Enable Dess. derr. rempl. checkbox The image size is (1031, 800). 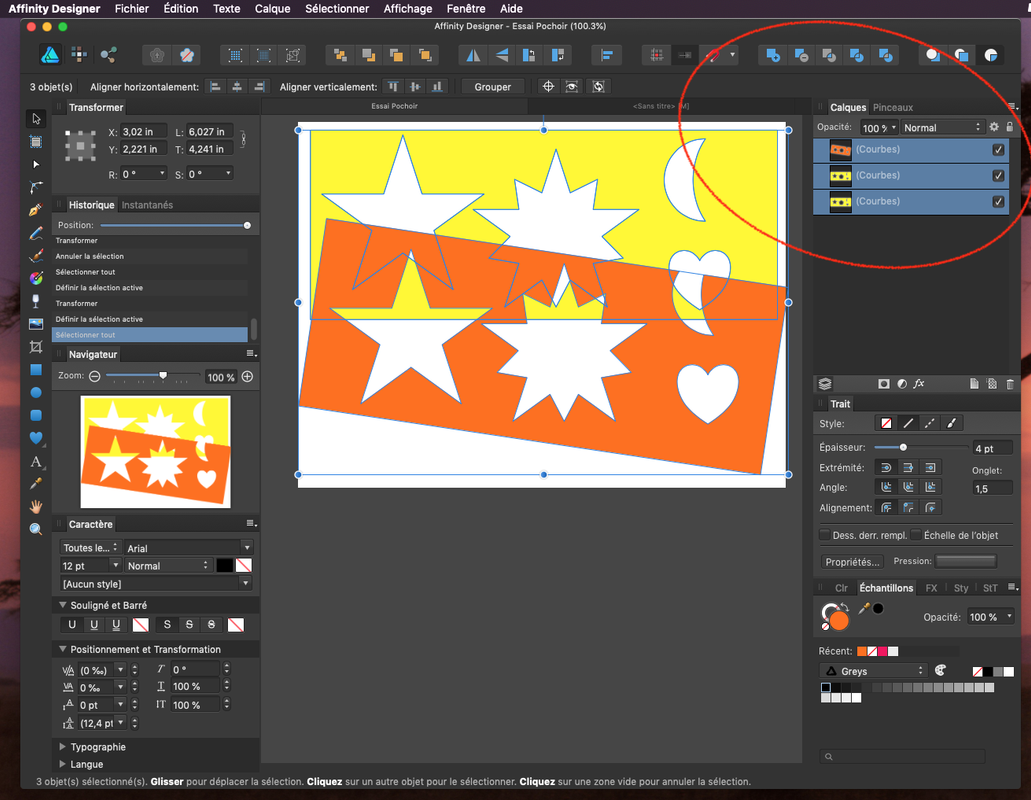tap(824, 534)
